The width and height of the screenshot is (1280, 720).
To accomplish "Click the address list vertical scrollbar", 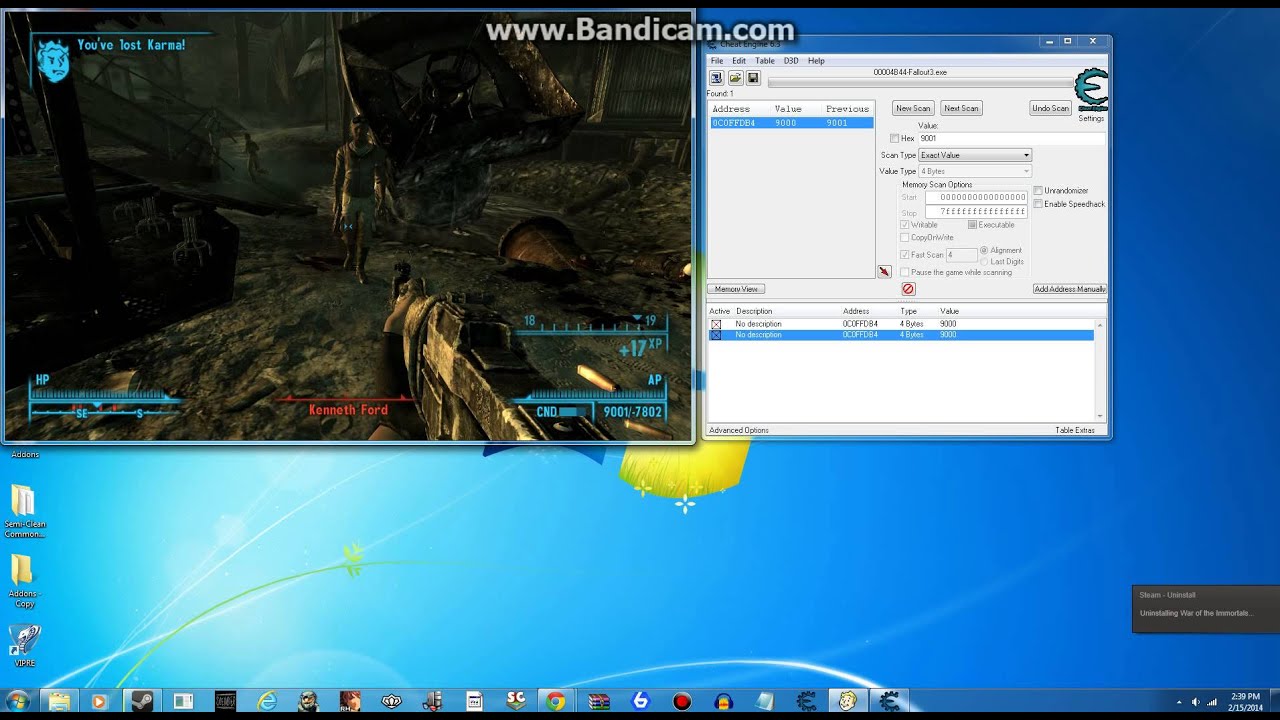I will click(x=1100, y=370).
